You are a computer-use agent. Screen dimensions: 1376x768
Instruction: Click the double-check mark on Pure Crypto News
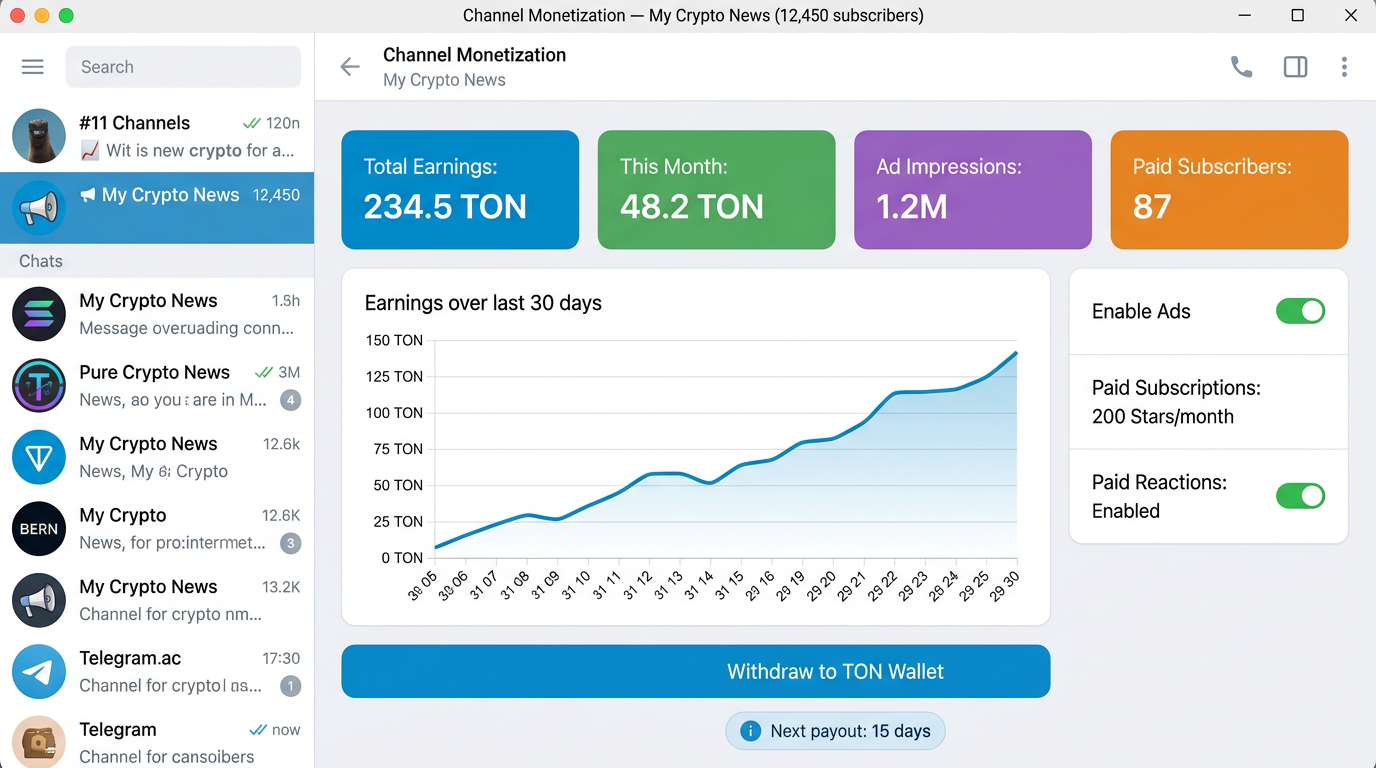(263, 372)
